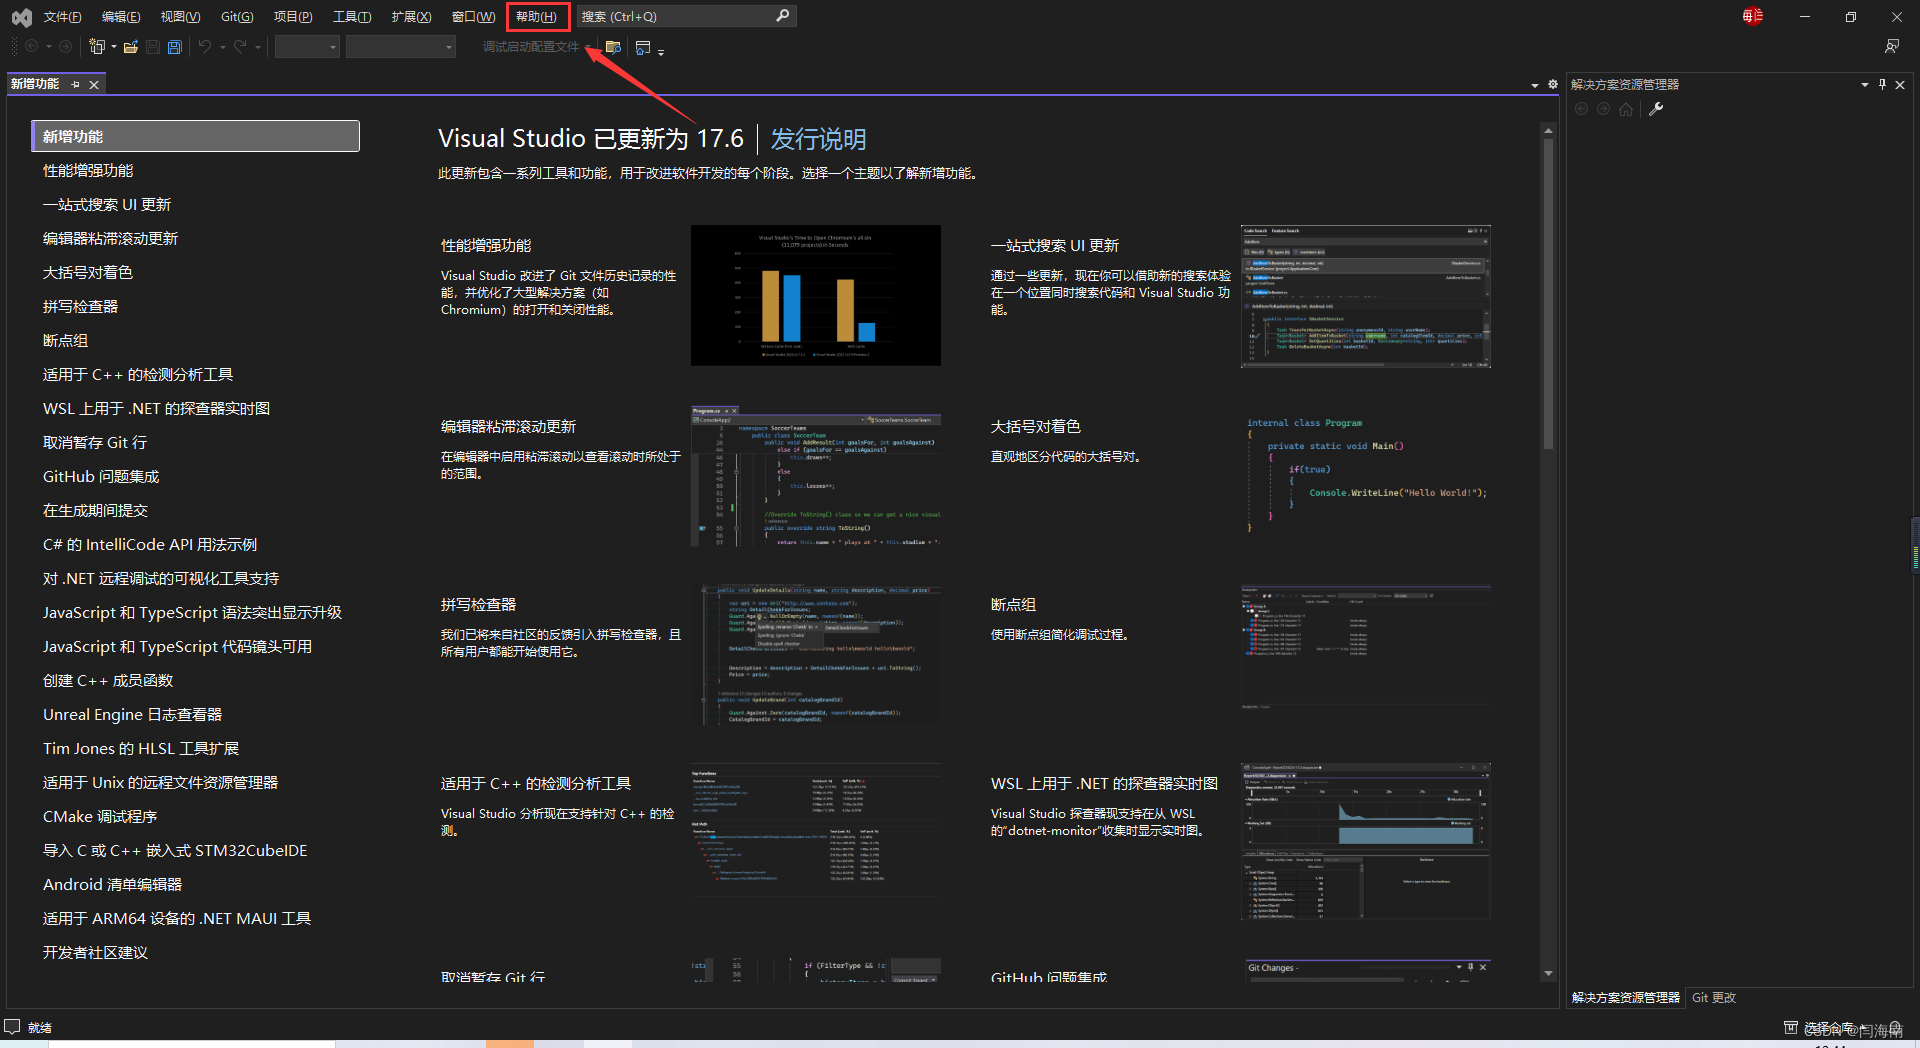Click the Open File folder icon

point(131,47)
